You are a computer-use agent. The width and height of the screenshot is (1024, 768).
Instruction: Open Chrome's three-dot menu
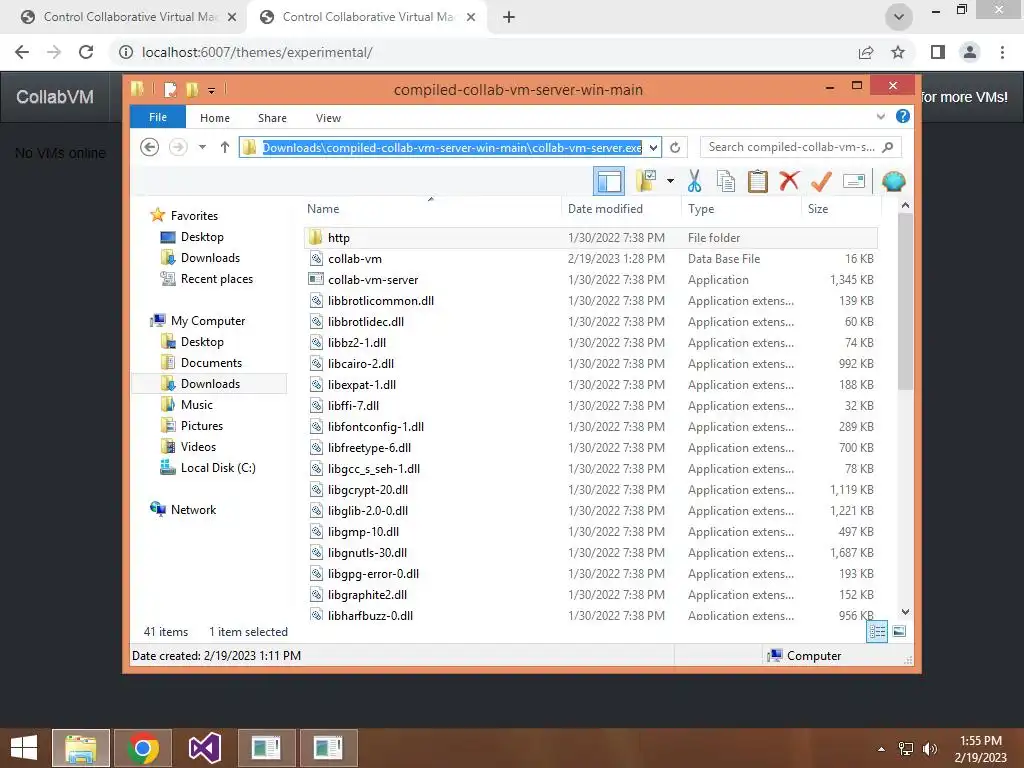[x=1002, y=52]
